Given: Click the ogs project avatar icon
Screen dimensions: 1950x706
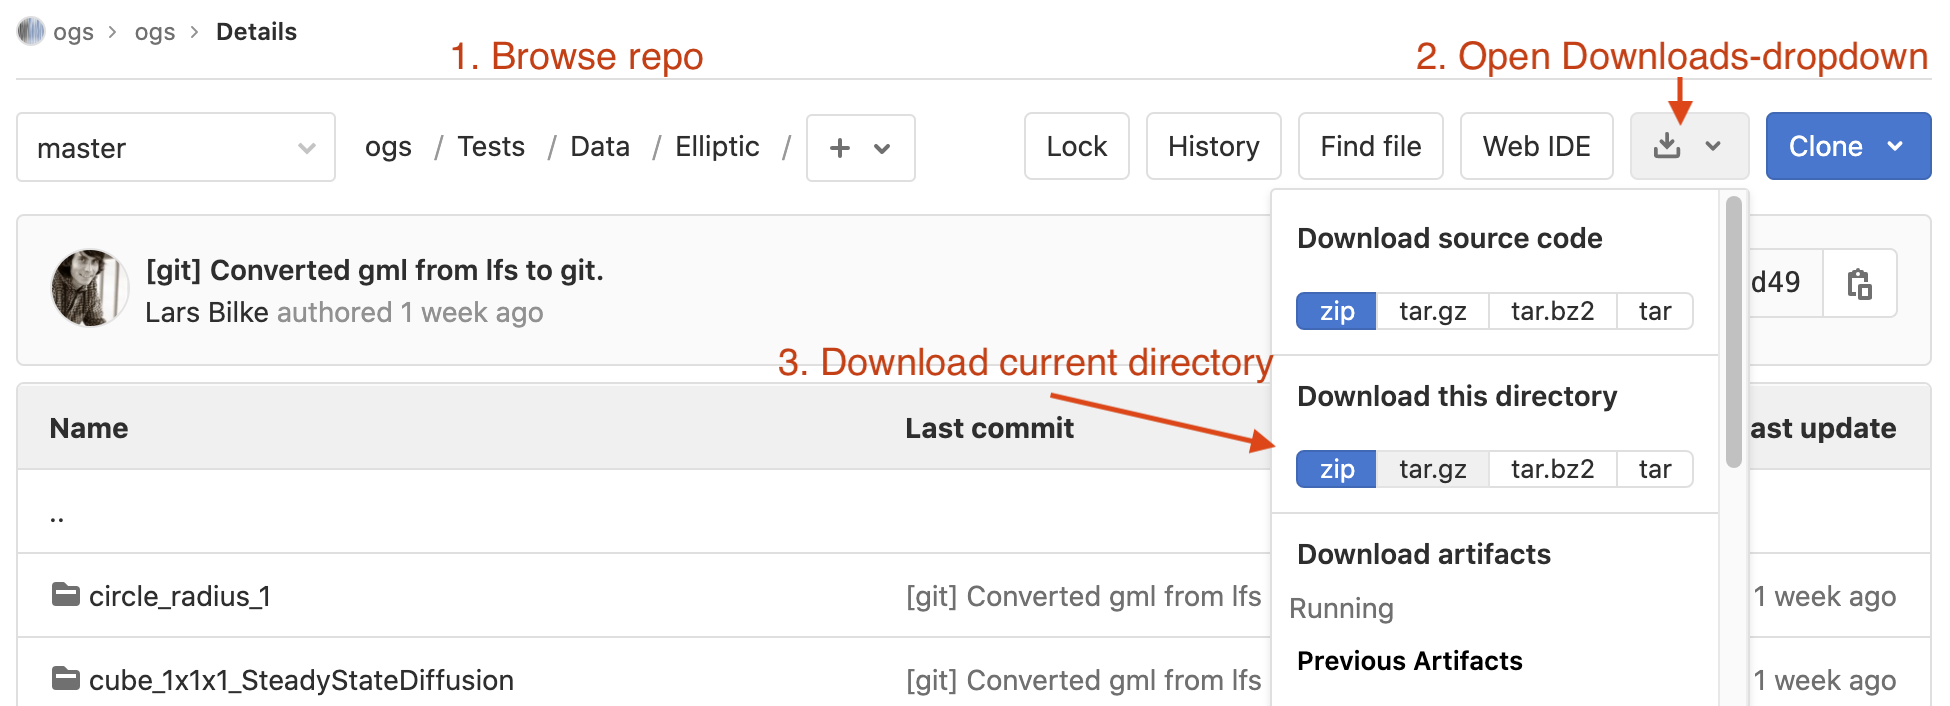Looking at the screenshot, I should [31, 31].
